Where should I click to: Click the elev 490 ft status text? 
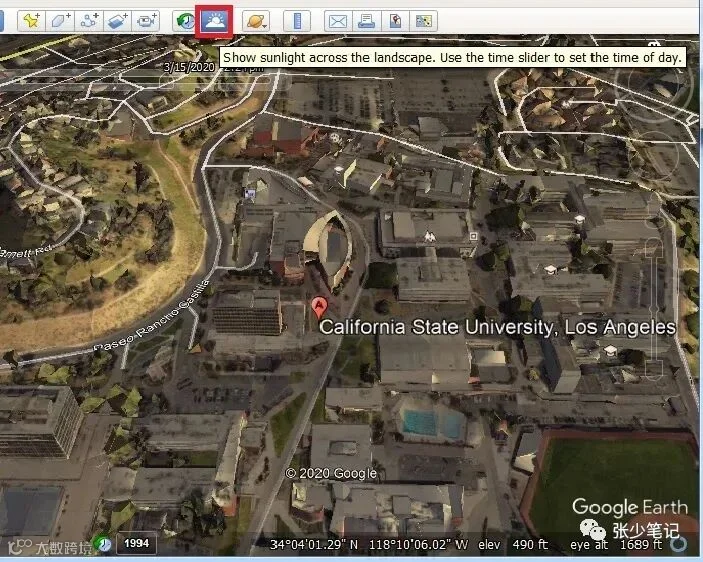point(513,545)
